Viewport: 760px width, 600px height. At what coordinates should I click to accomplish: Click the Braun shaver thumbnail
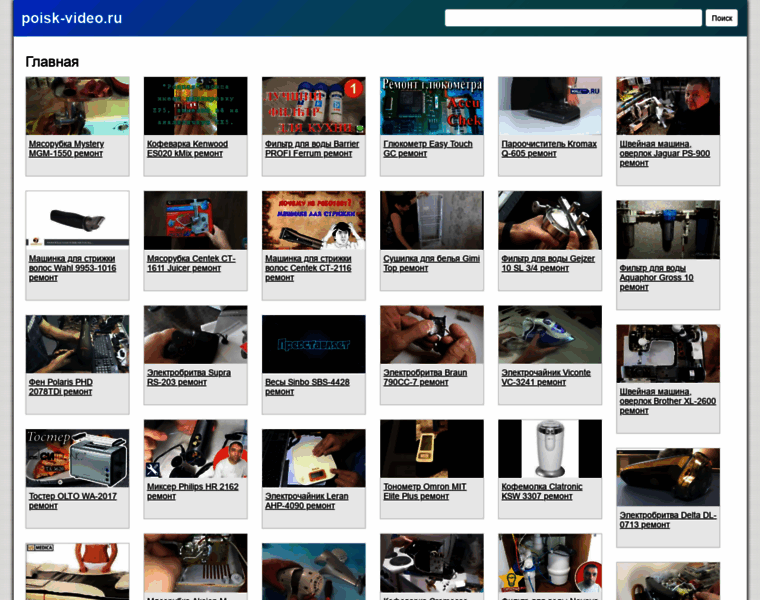(x=432, y=335)
